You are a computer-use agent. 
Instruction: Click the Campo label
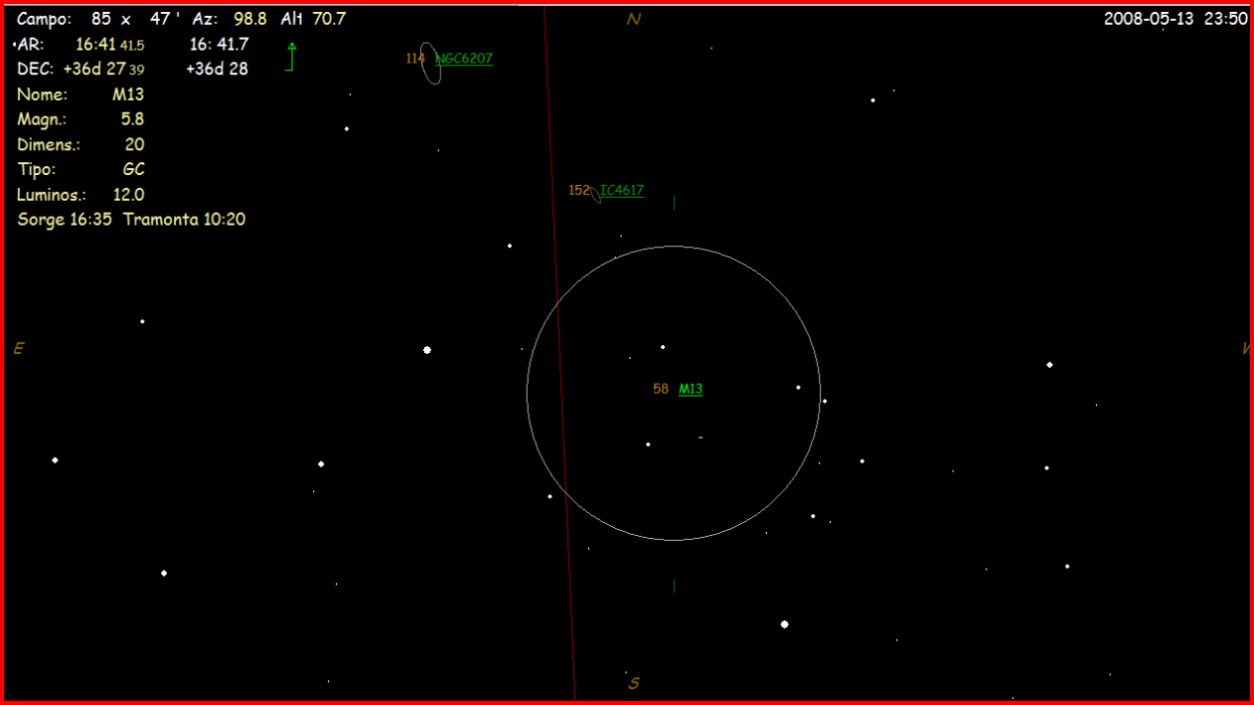pos(44,19)
